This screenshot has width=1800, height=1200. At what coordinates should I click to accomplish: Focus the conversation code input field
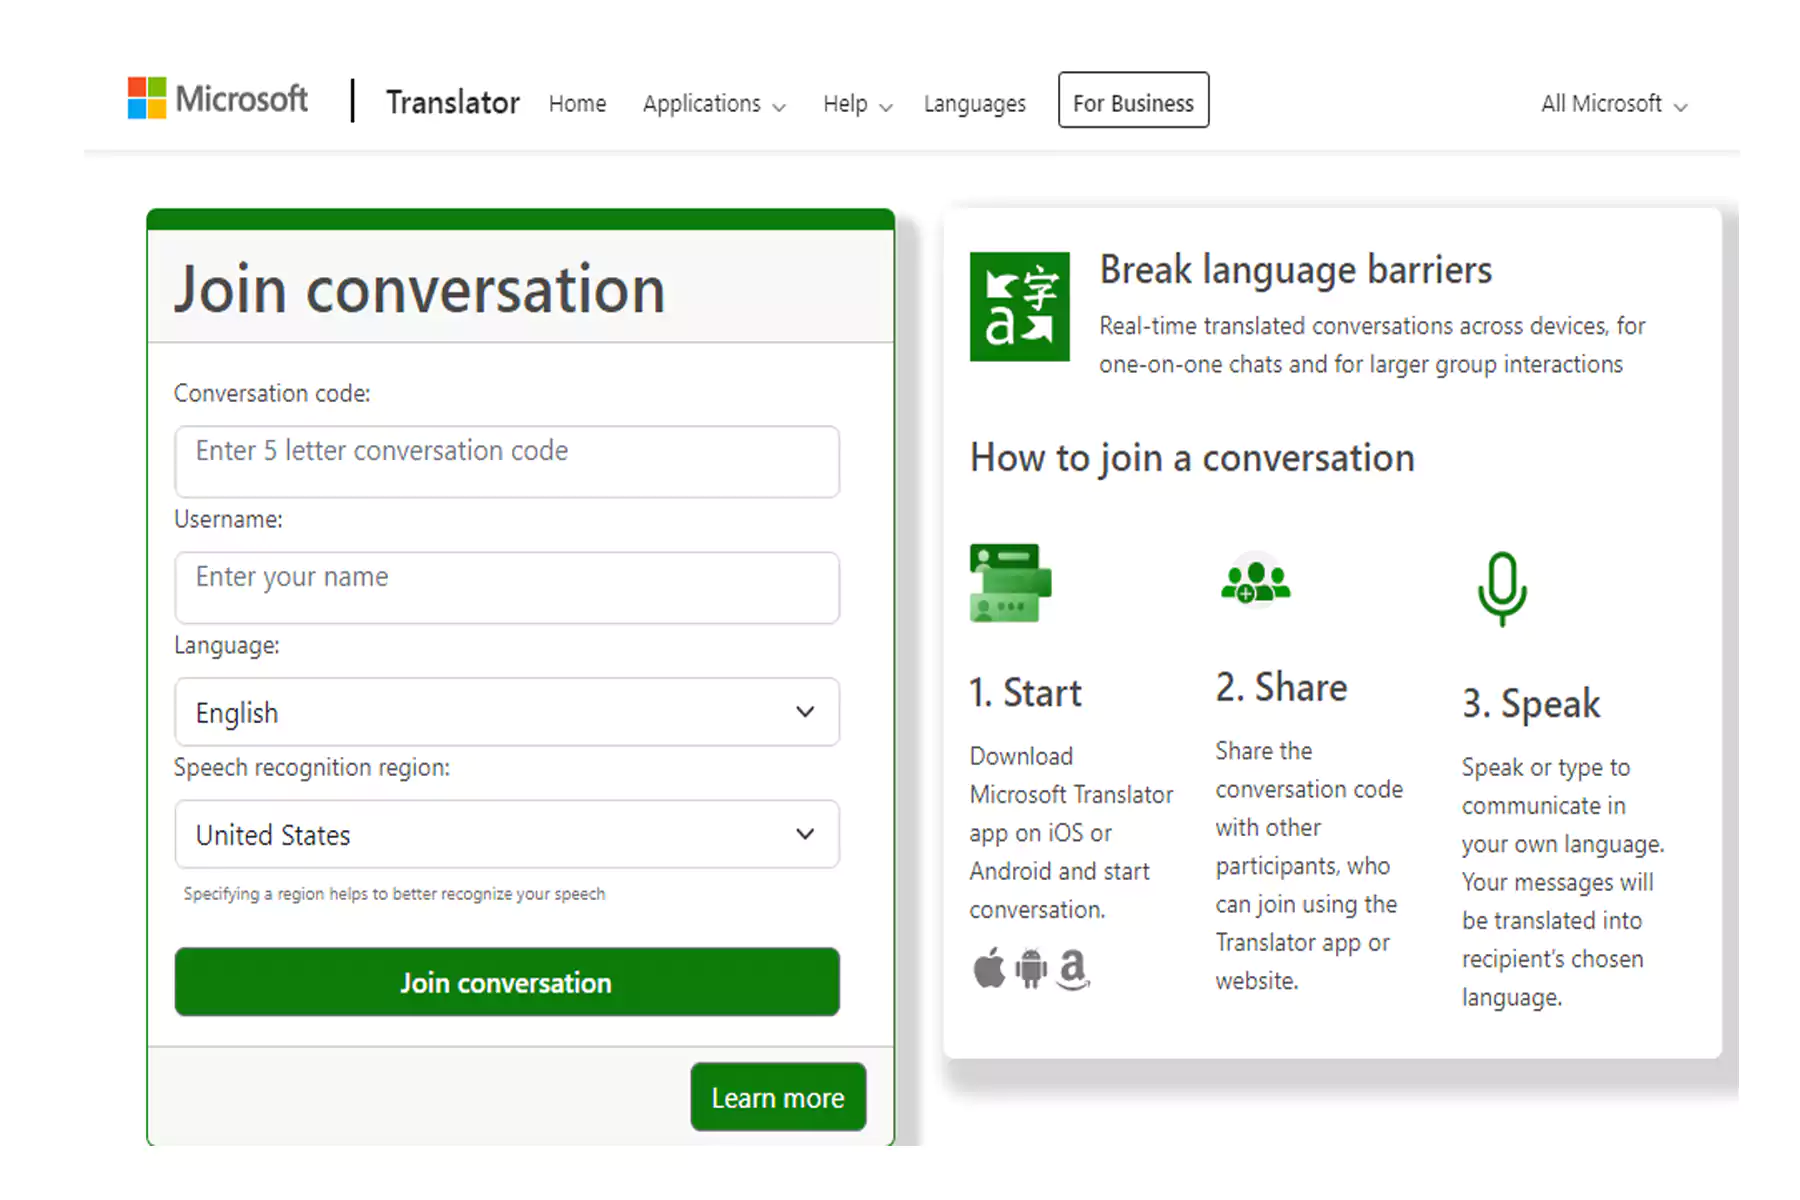pyautogui.click(x=507, y=461)
